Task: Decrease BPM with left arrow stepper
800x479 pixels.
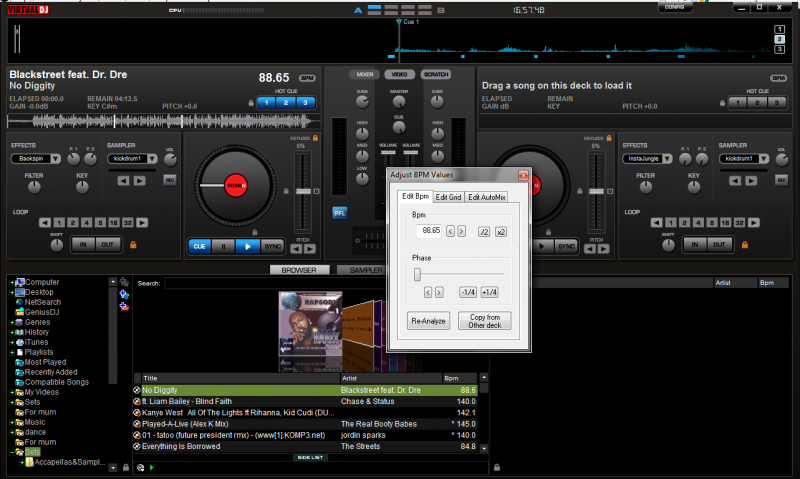Action: [x=450, y=232]
